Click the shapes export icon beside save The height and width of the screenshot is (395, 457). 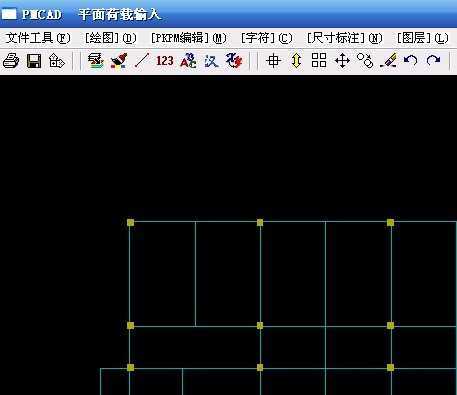click(x=56, y=61)
